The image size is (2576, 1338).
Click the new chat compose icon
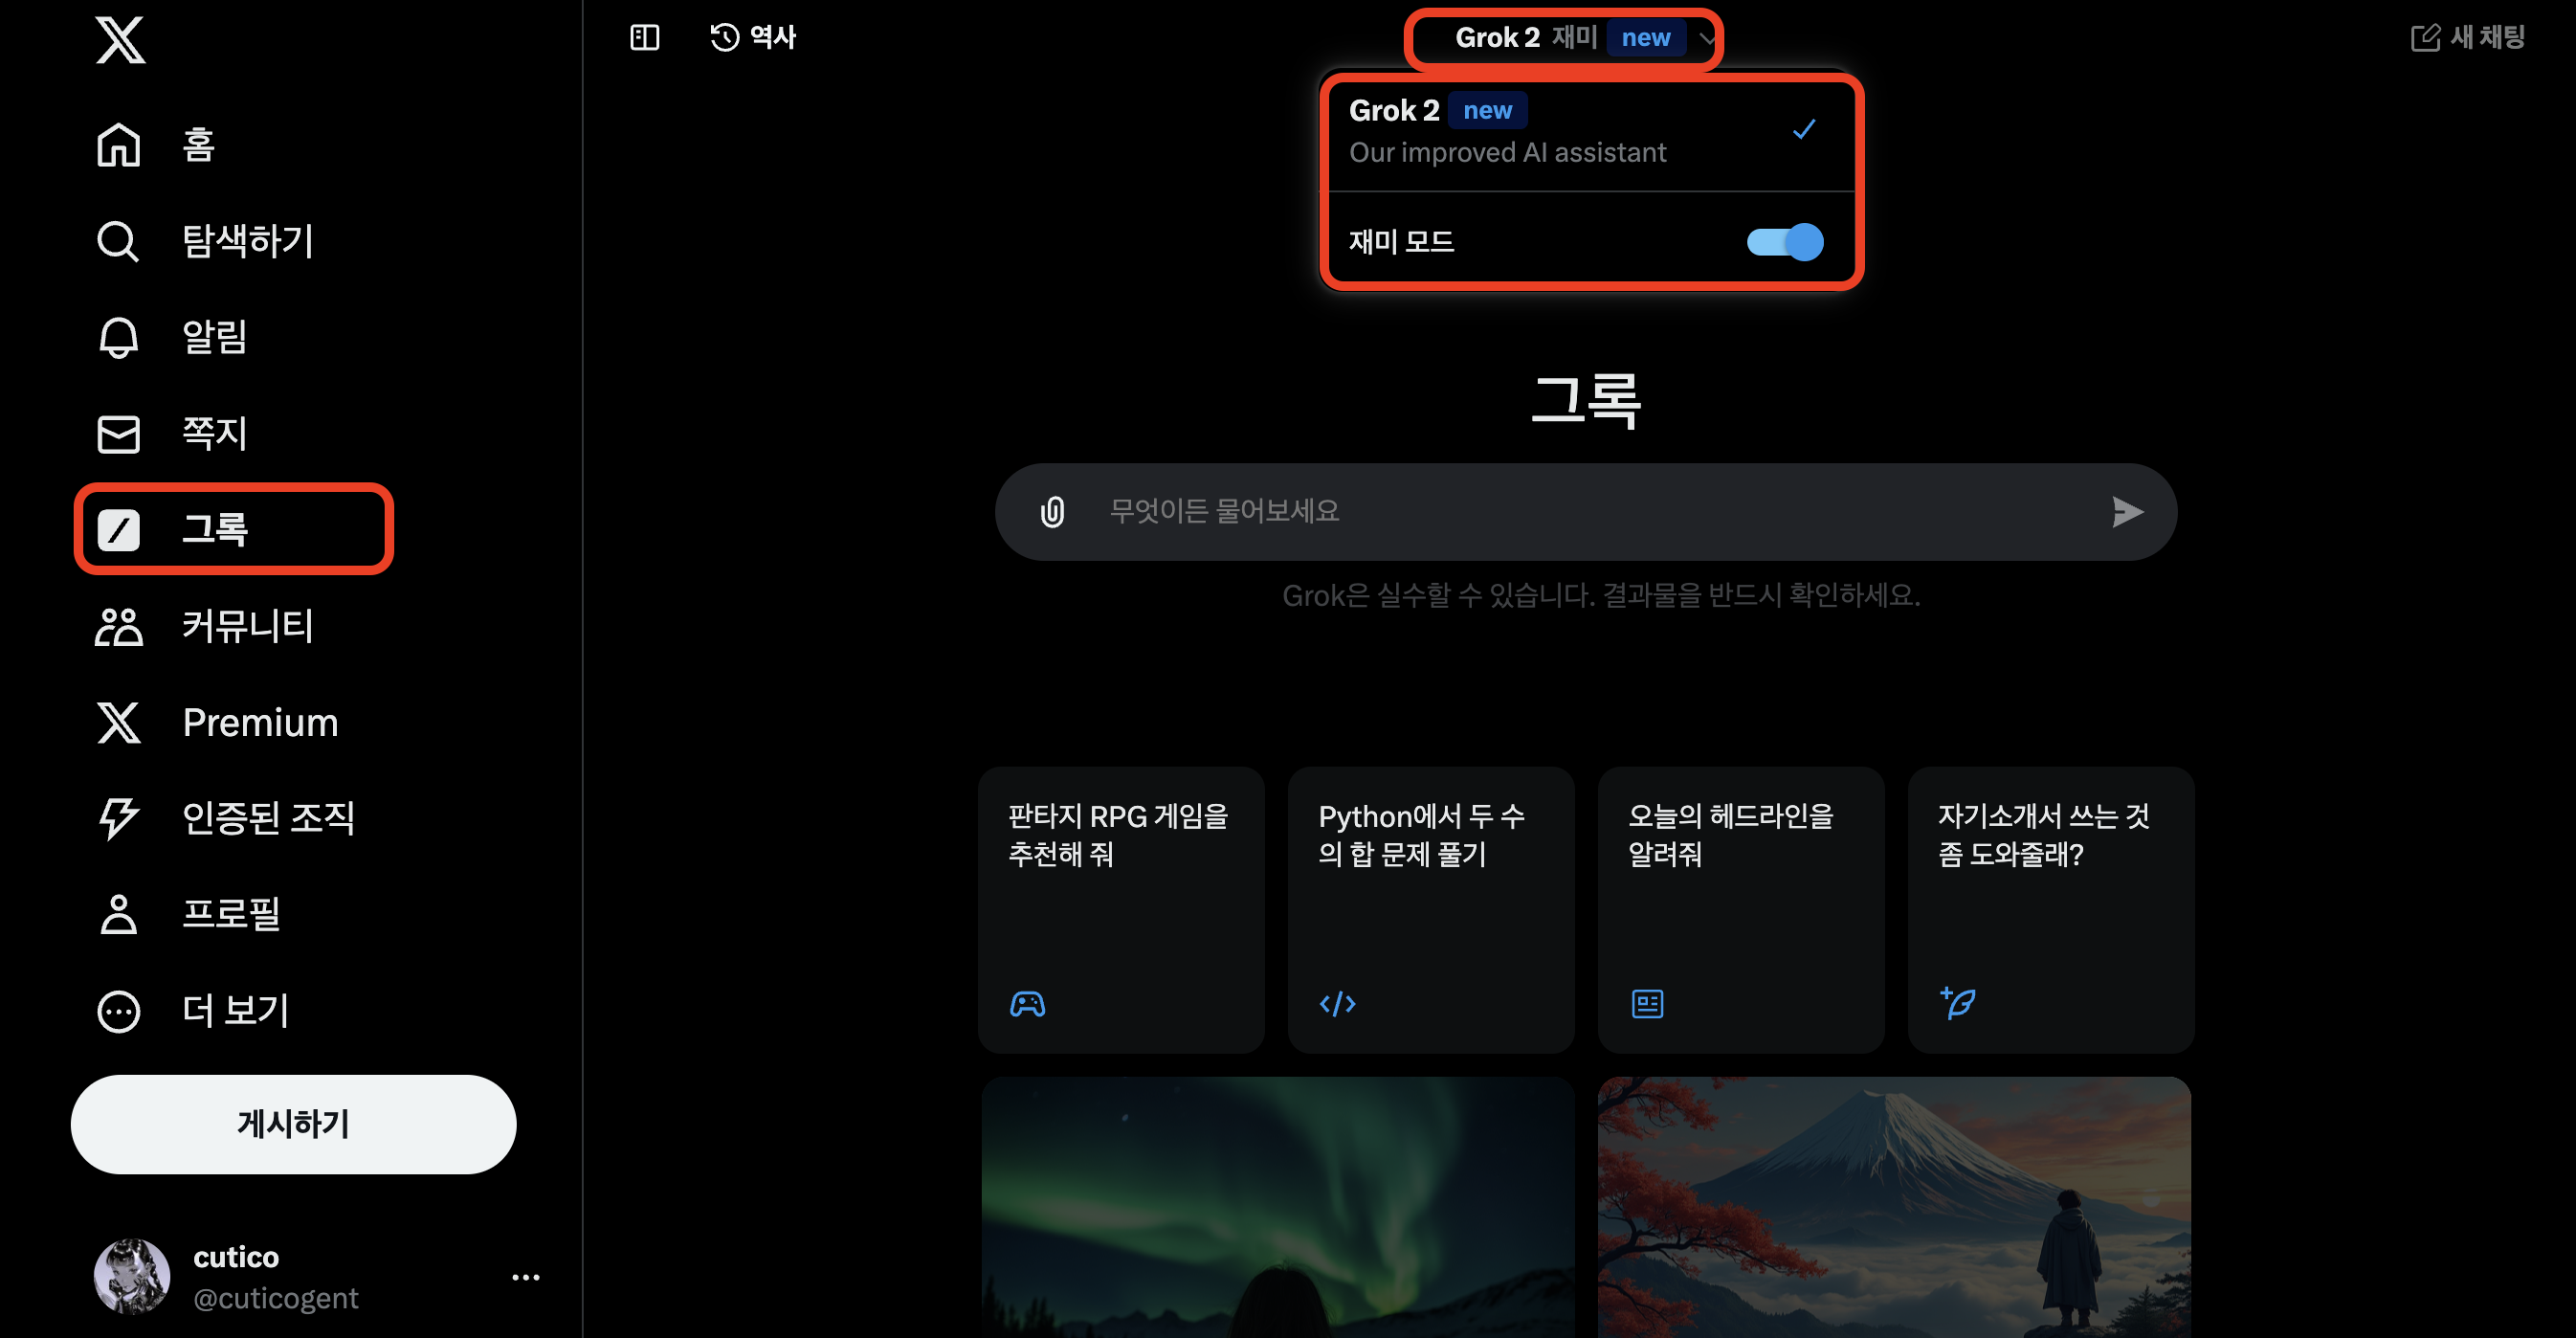(2425, 38)
